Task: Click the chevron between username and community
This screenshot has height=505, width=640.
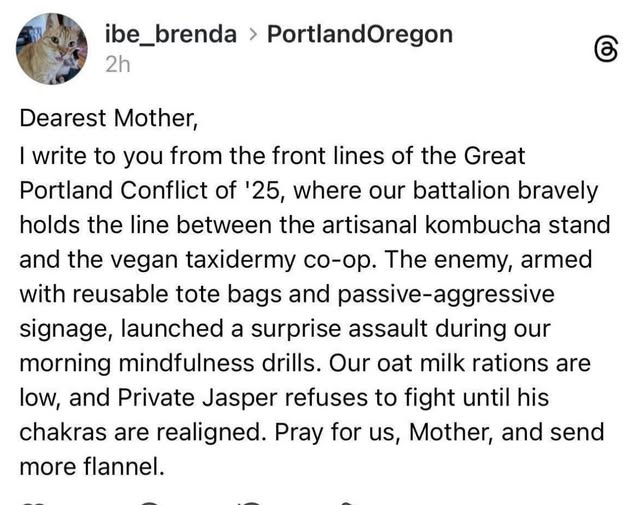Action: coord(252,35)
